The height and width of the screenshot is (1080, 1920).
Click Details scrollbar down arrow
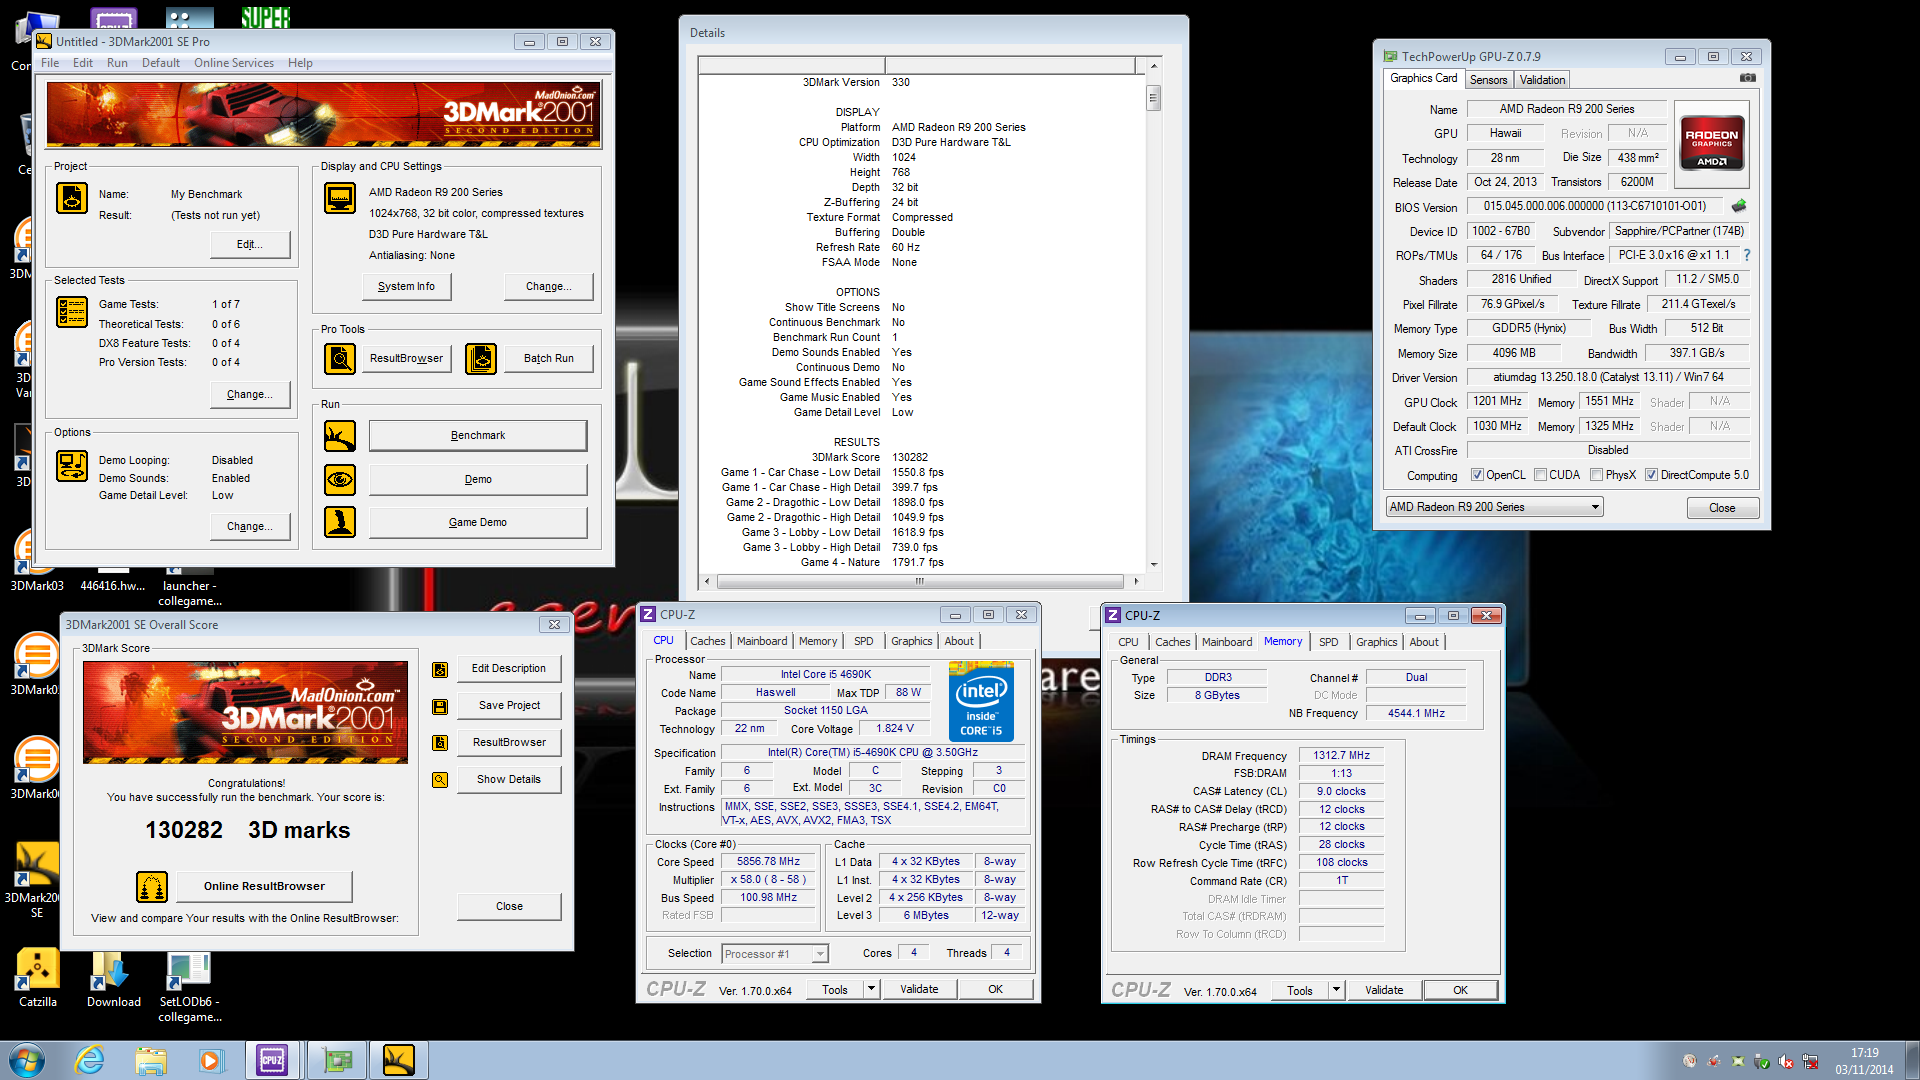1154,565
